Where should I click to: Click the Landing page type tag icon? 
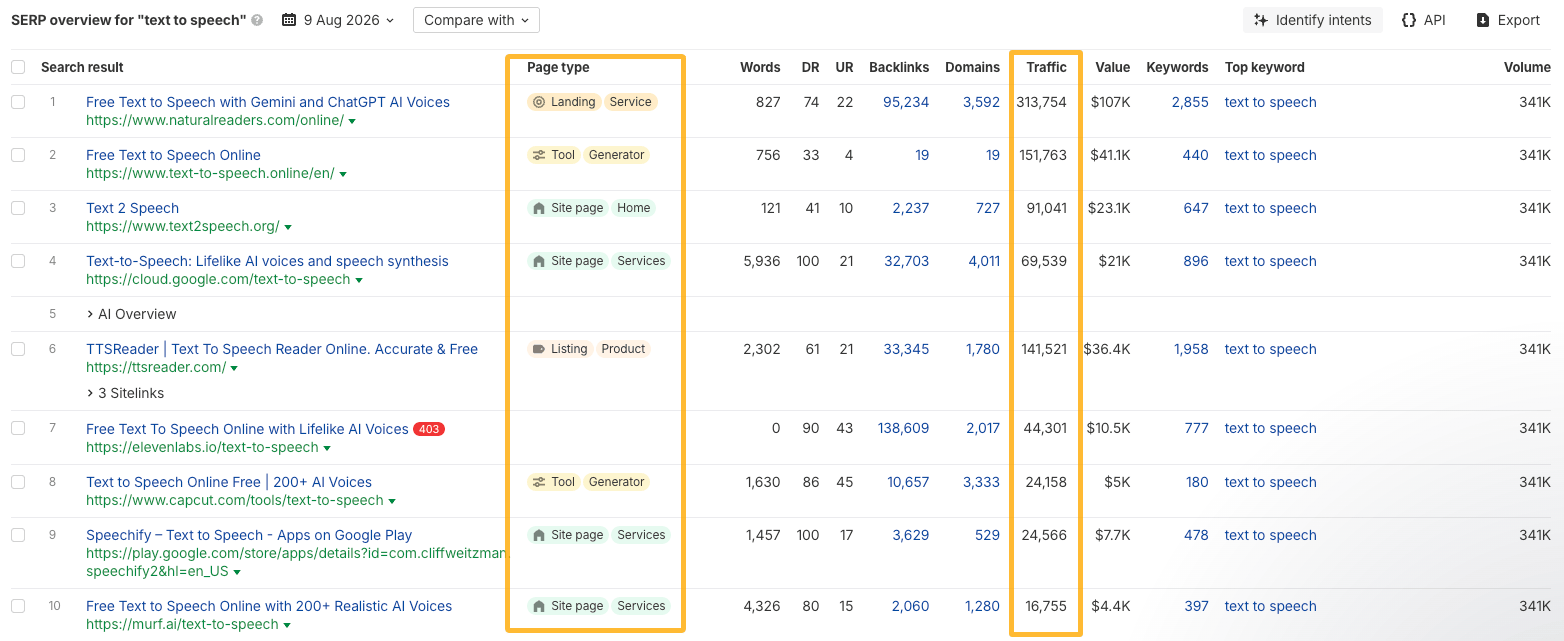(x=539, y=102)
